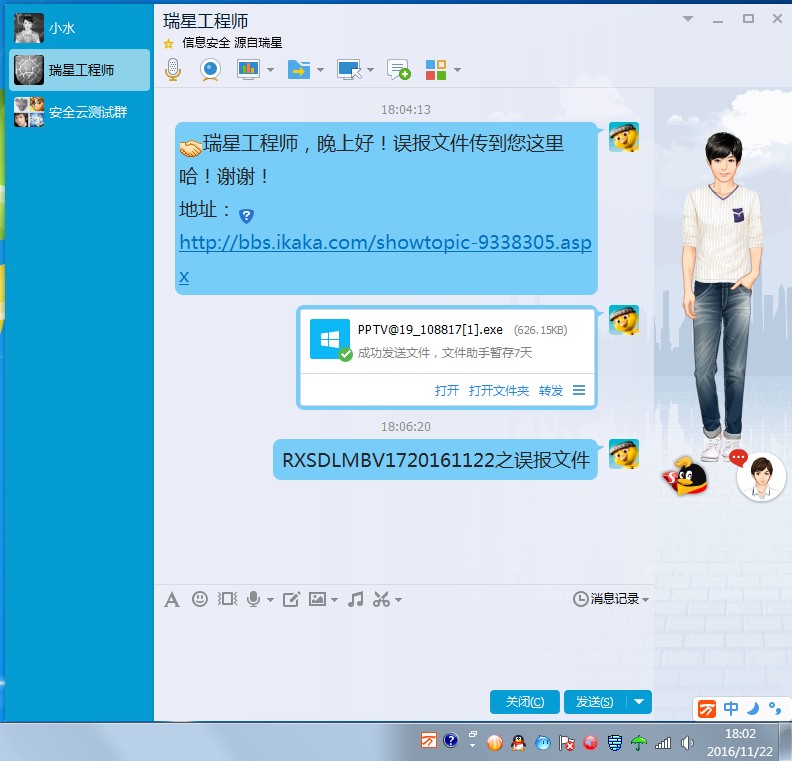This screenshot has height=761, width=792.
Task: Click 打开 on the PPTV file
Action: 447,390
